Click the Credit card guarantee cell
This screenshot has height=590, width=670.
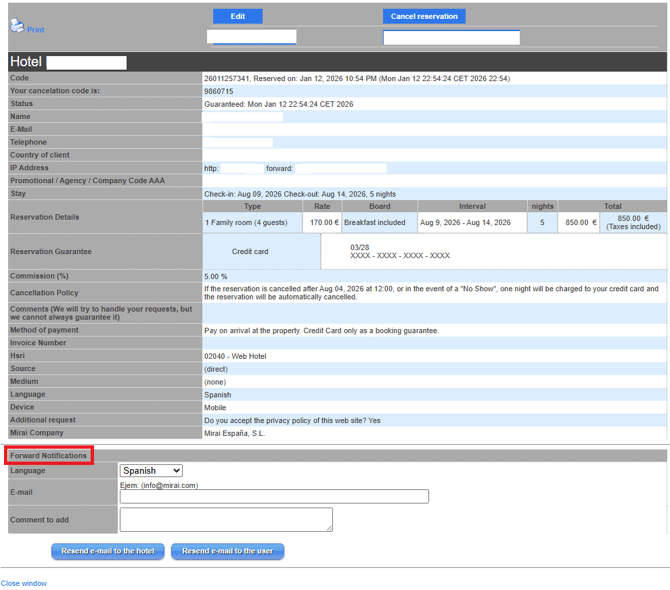pyautogui.click(x=262, y=252)
